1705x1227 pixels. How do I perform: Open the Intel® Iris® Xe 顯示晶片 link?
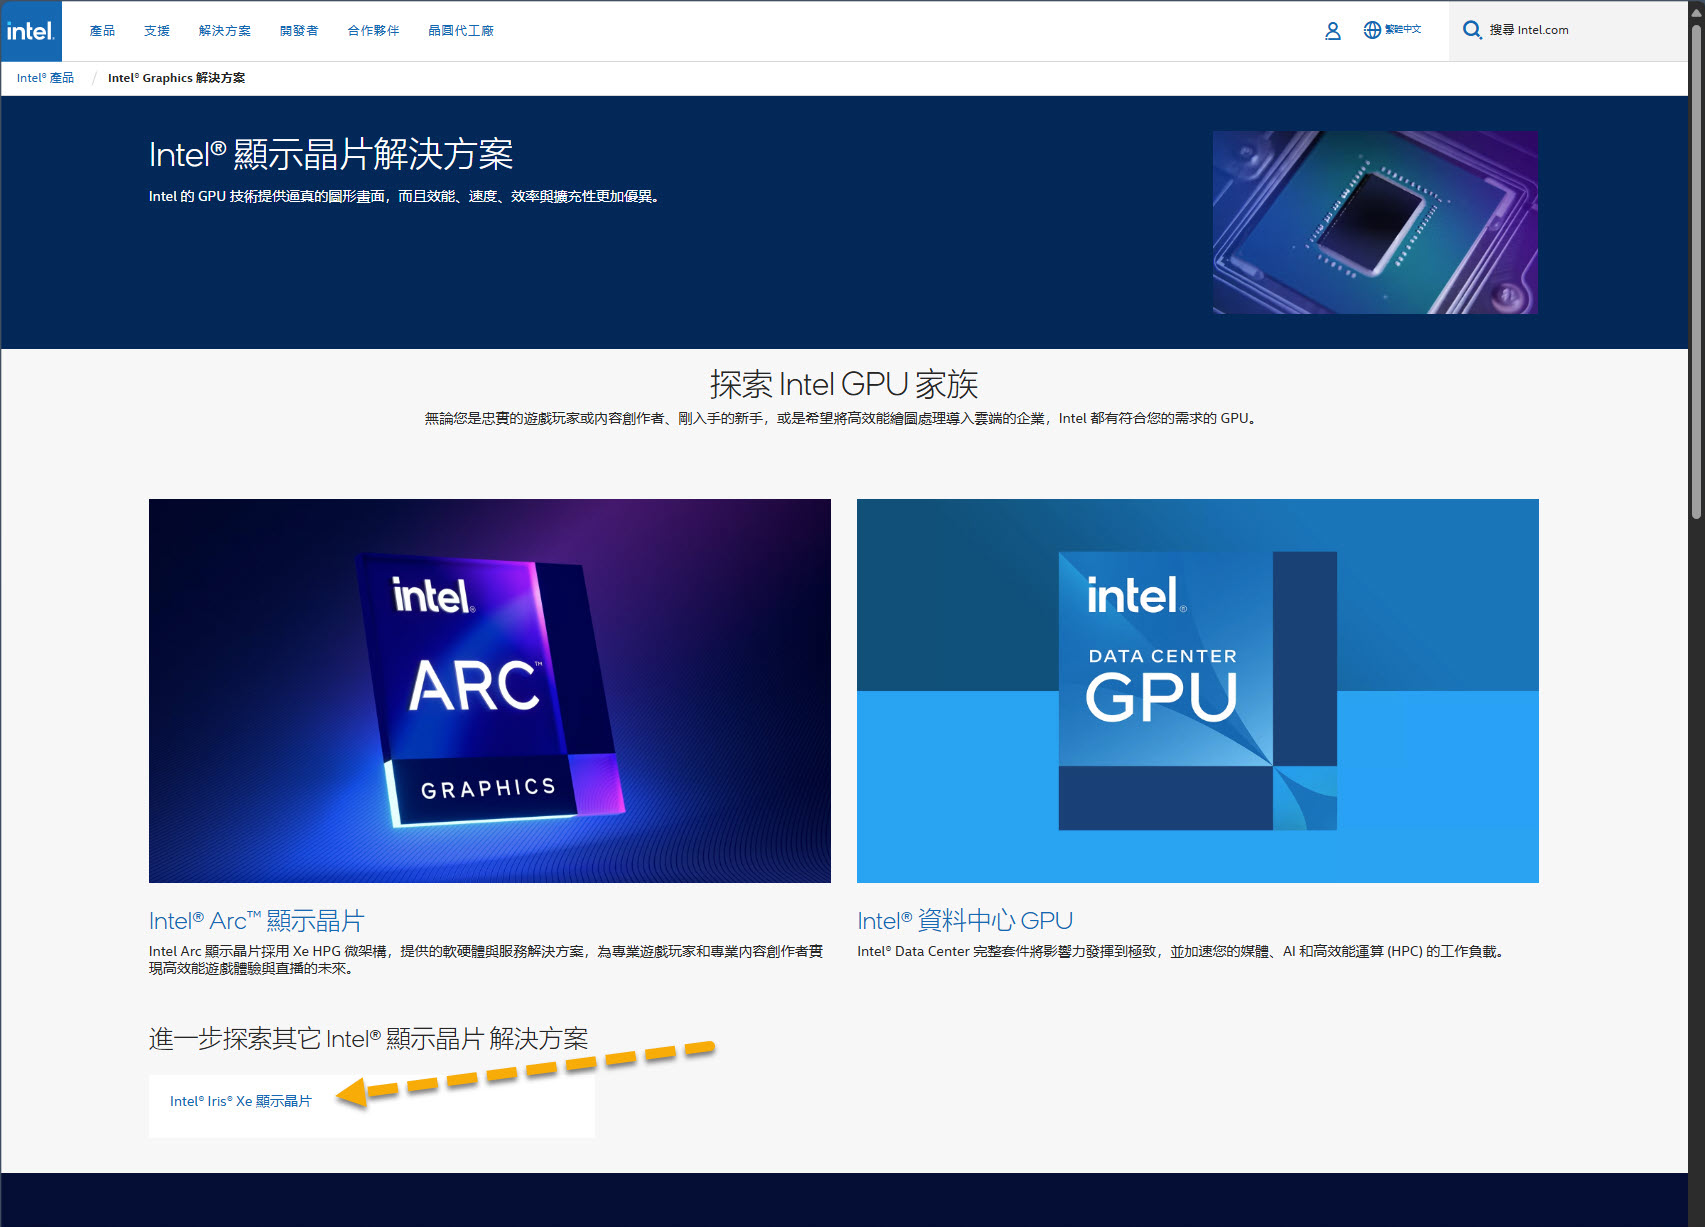point(241,1101)
